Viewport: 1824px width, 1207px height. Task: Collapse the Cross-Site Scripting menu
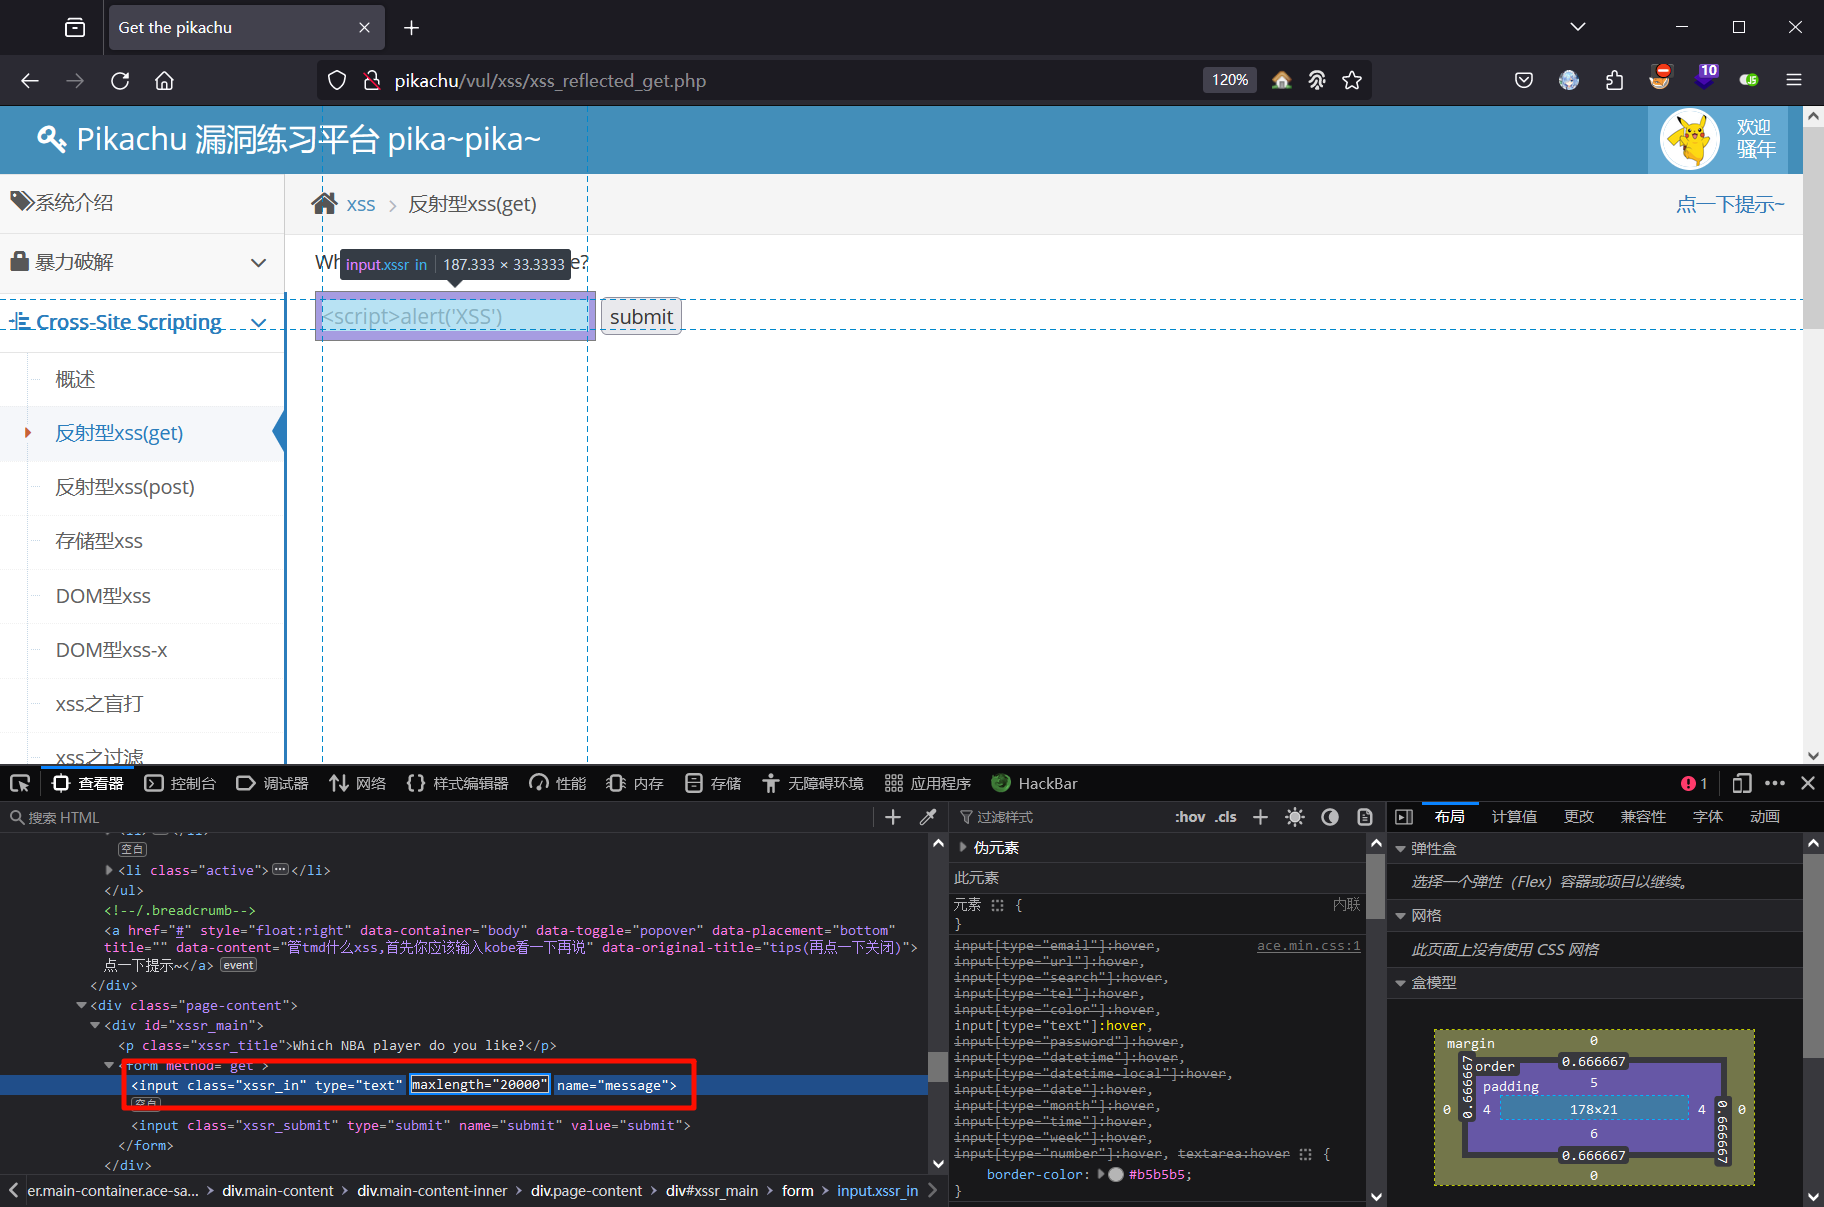pos(142,322)
